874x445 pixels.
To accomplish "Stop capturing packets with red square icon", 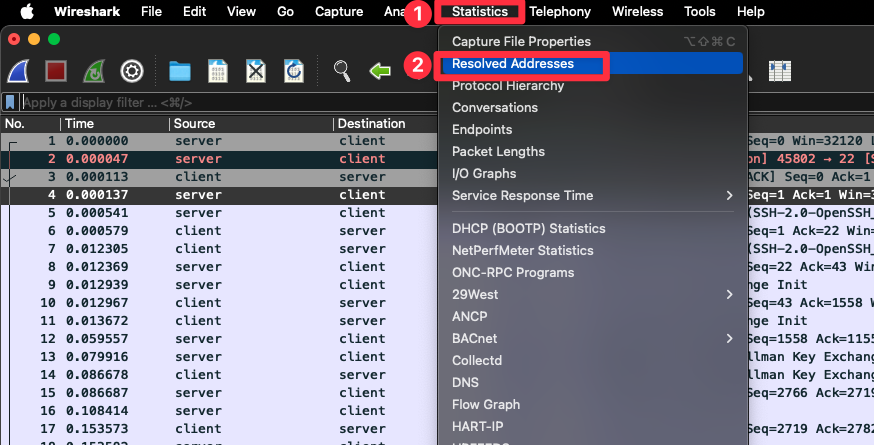I will click(56, 71).
